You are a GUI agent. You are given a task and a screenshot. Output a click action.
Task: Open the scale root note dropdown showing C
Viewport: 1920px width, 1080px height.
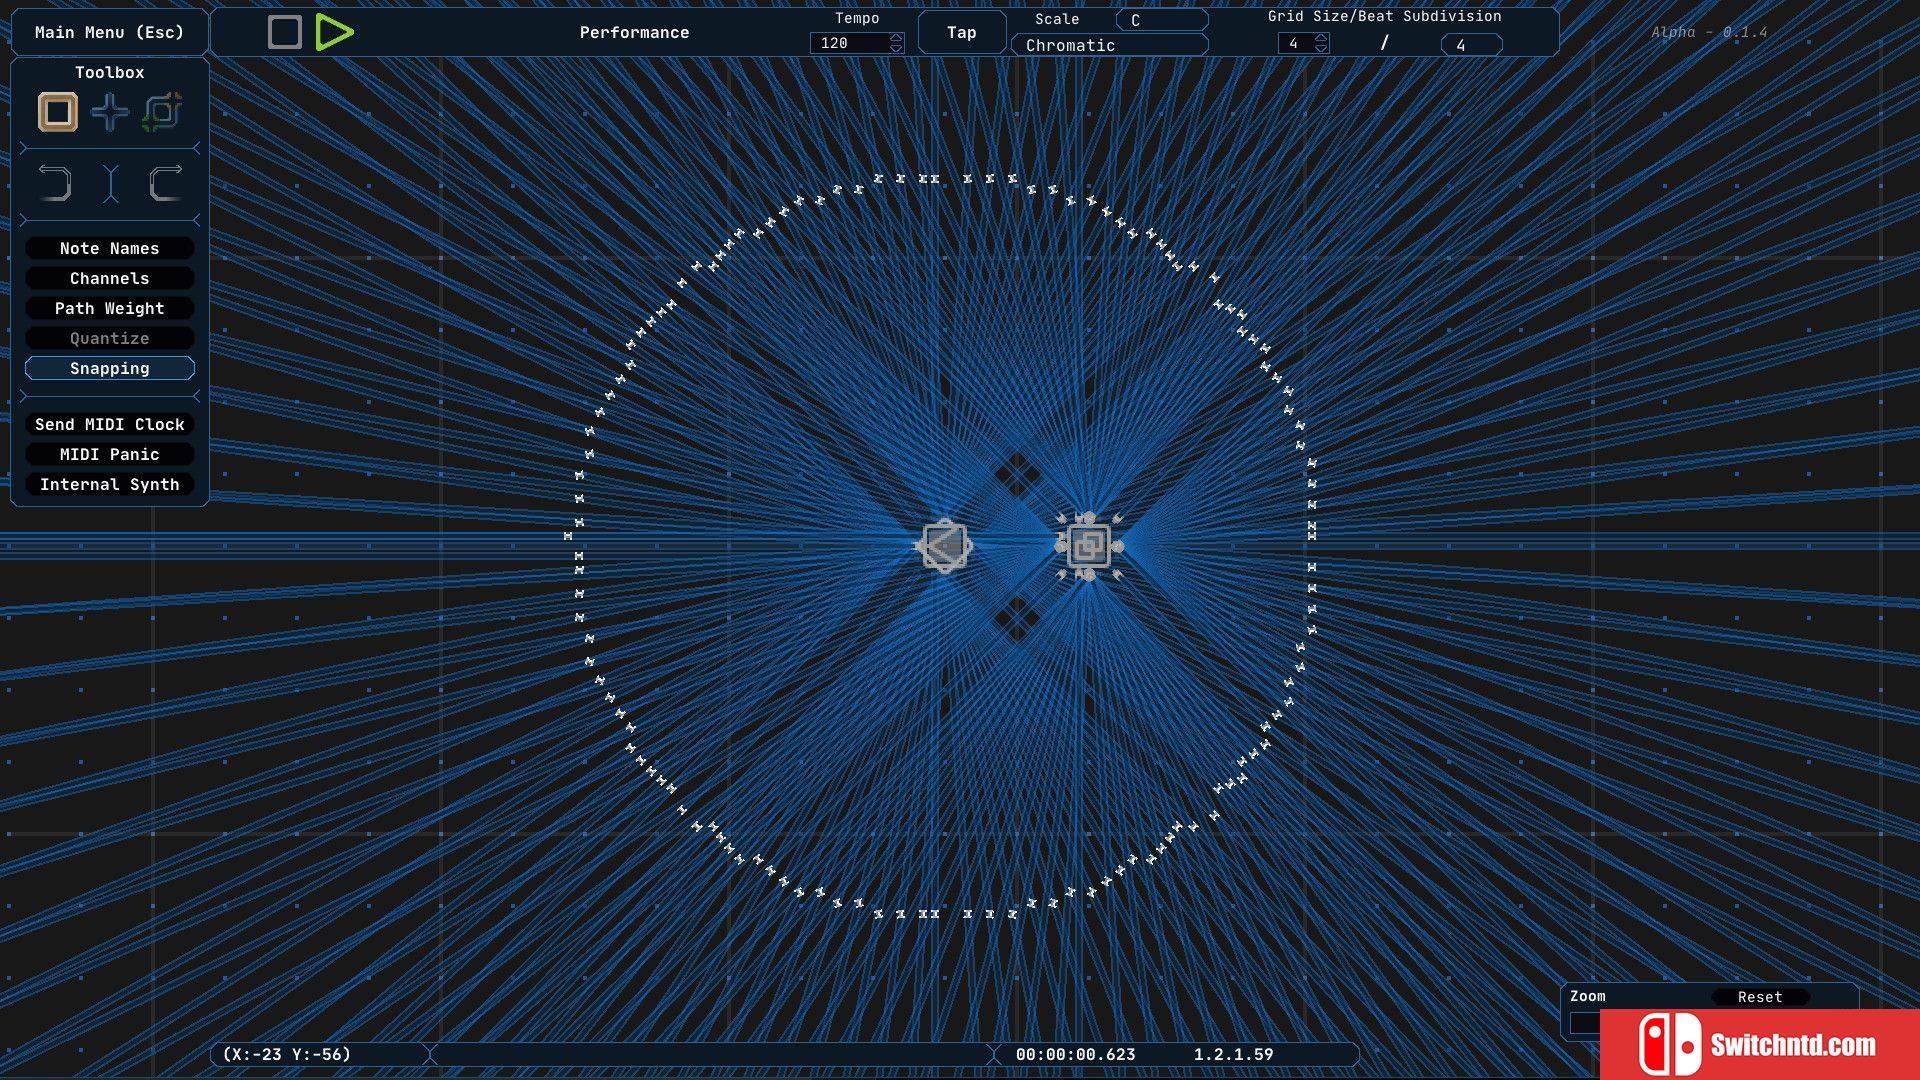[x=1162, y=20]
